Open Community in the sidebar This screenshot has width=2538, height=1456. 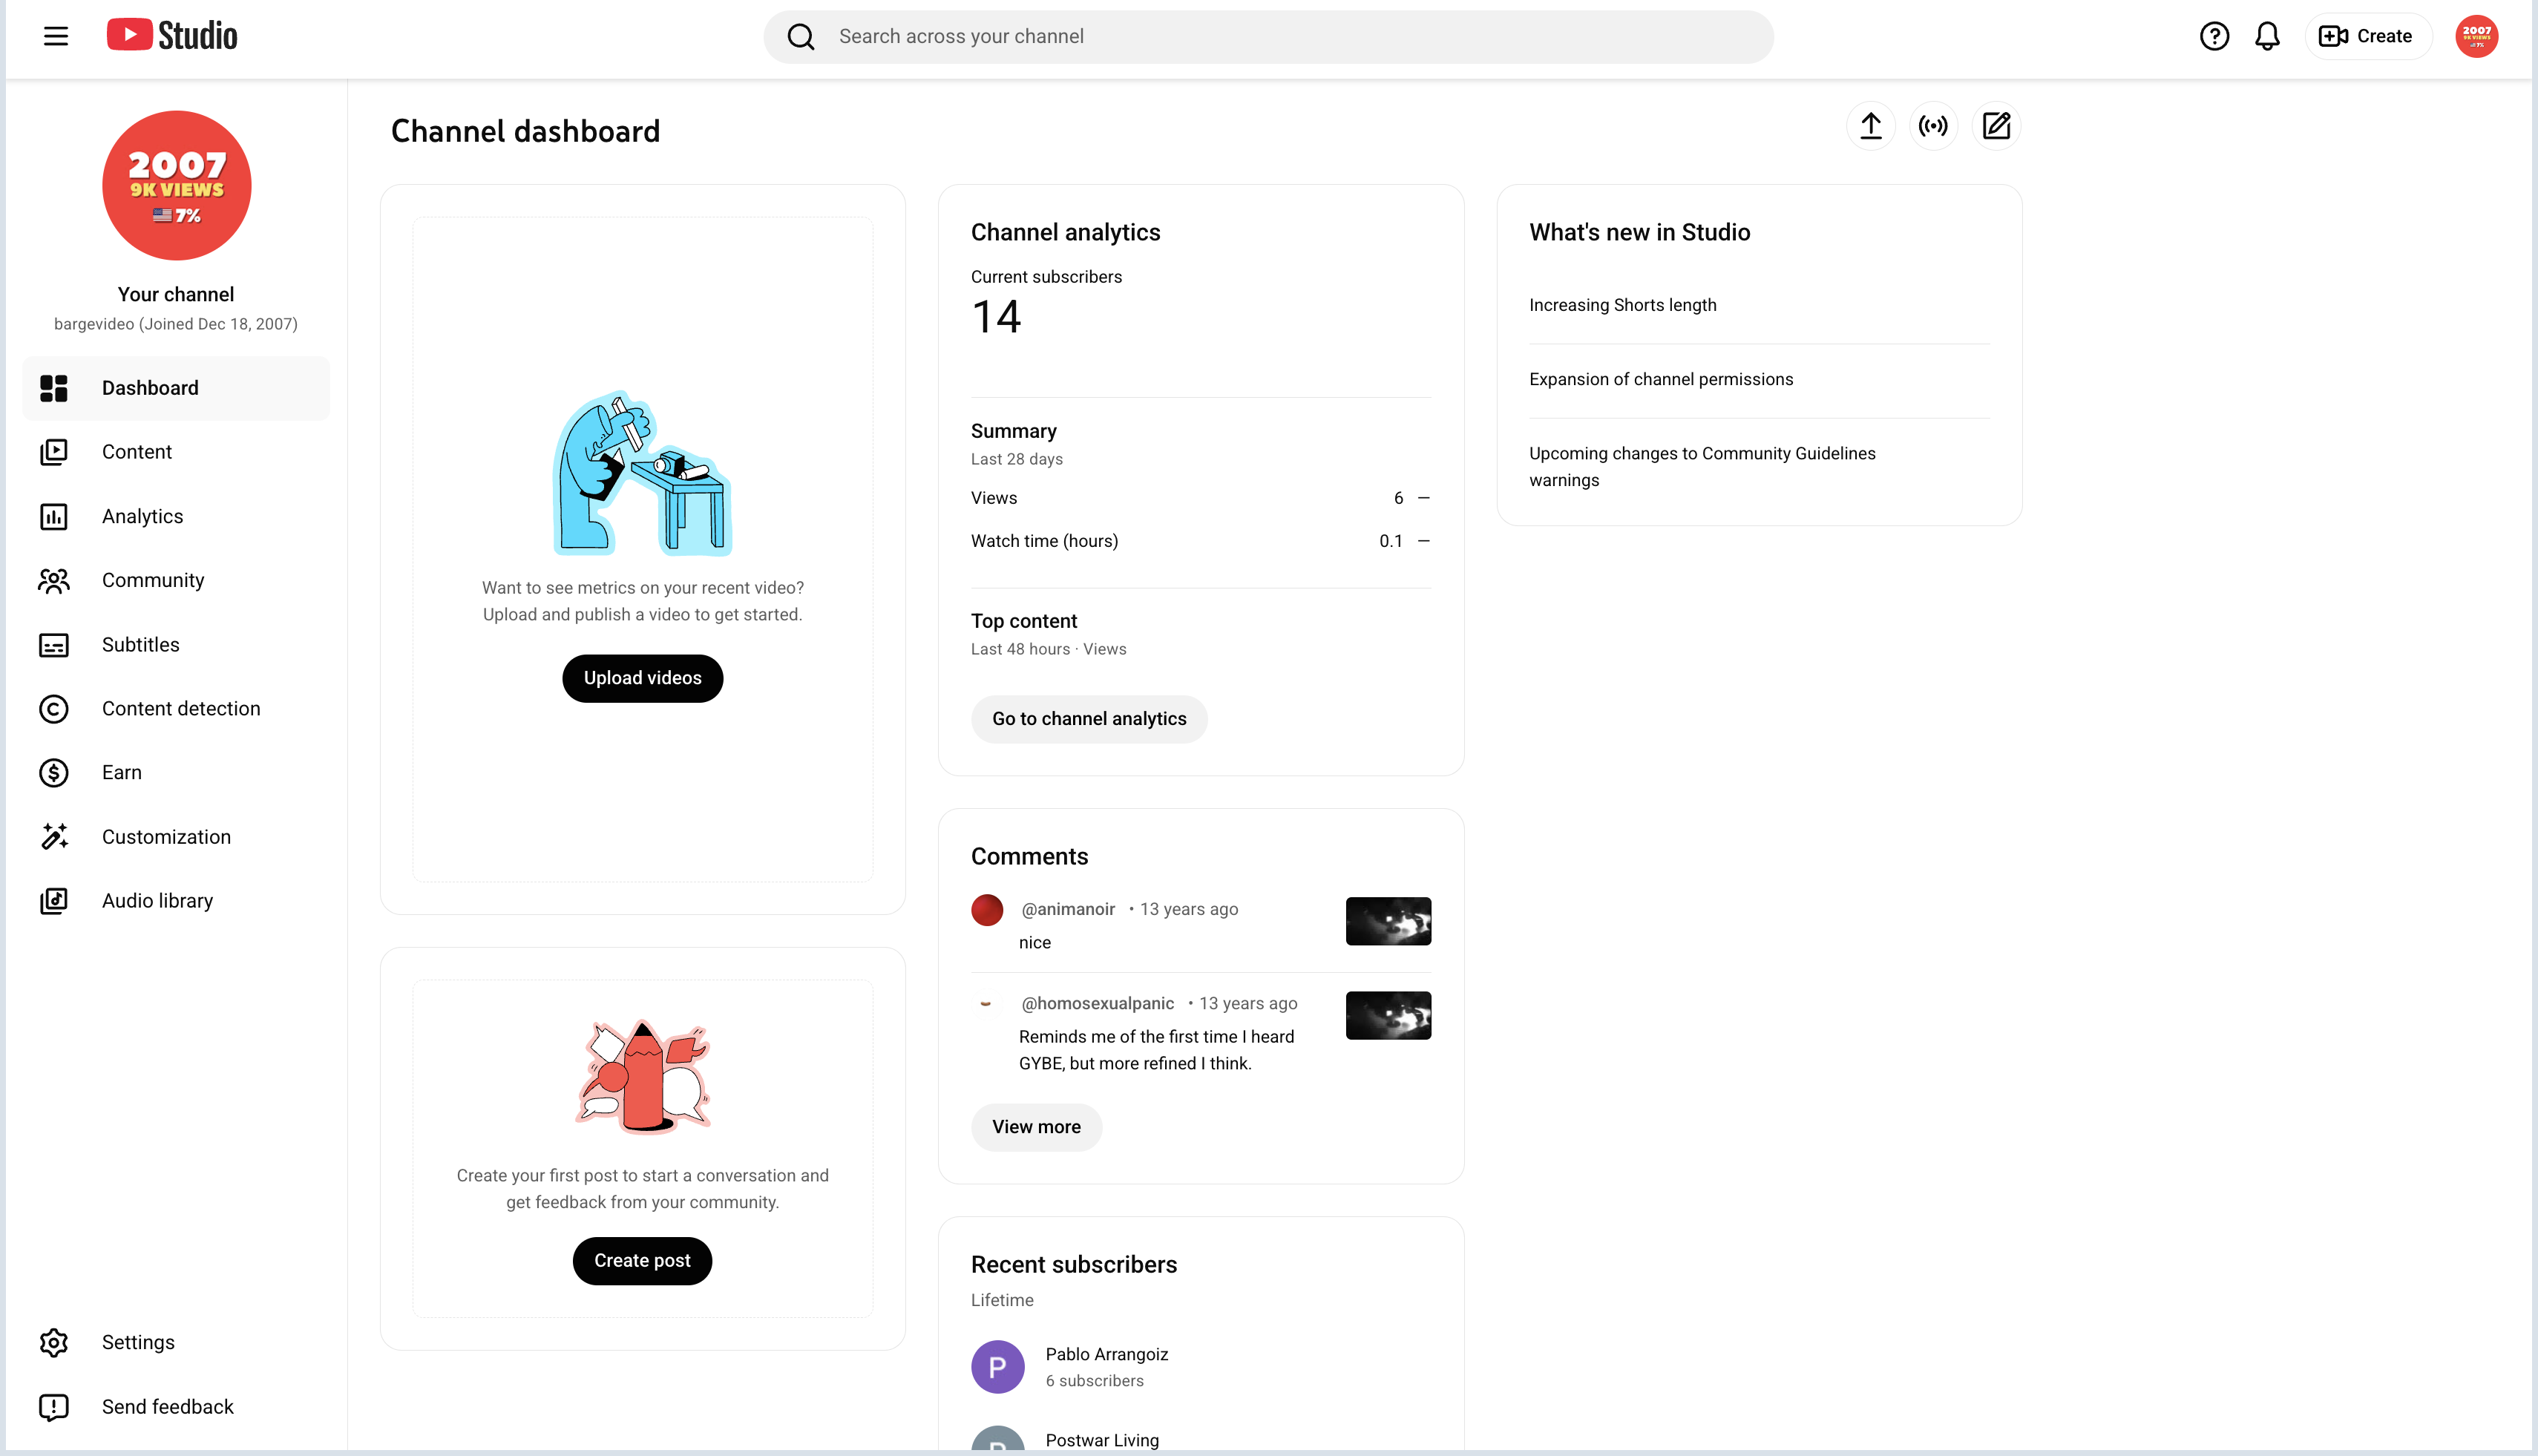coord(176,580)
